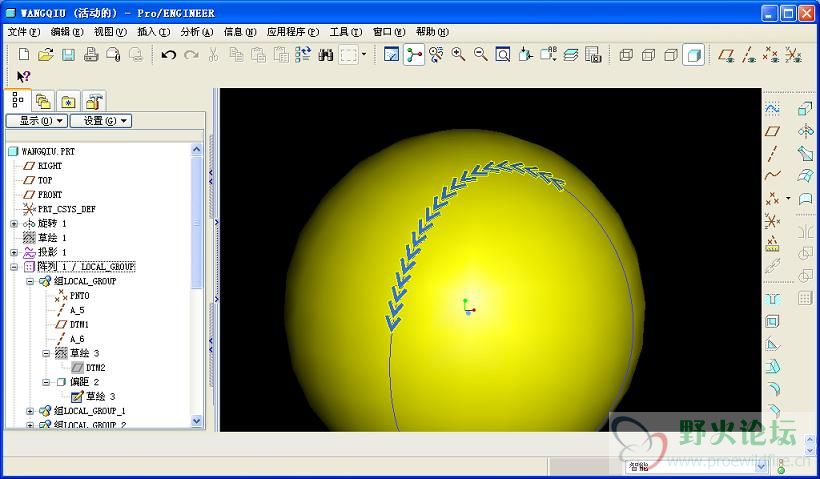Open the 文件(F) menu
The height and width of the screenshot is (479, 820).
point(24,32)
